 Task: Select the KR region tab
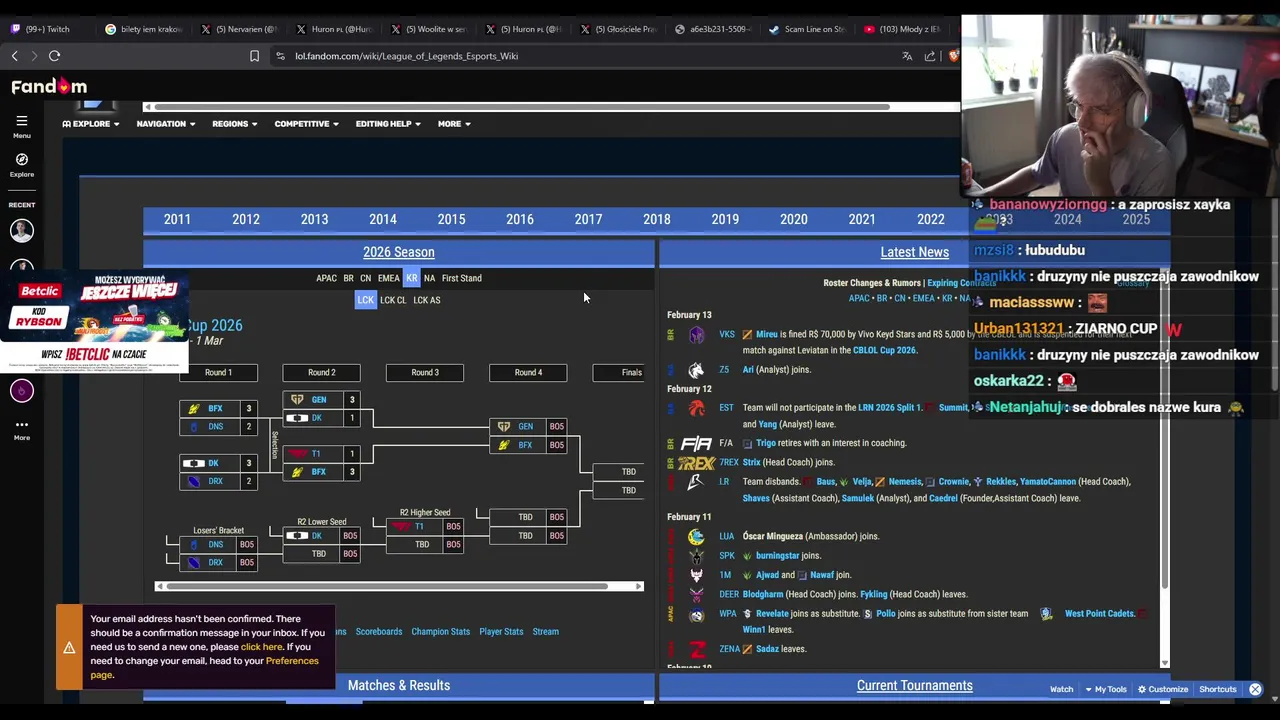(412, 278)
